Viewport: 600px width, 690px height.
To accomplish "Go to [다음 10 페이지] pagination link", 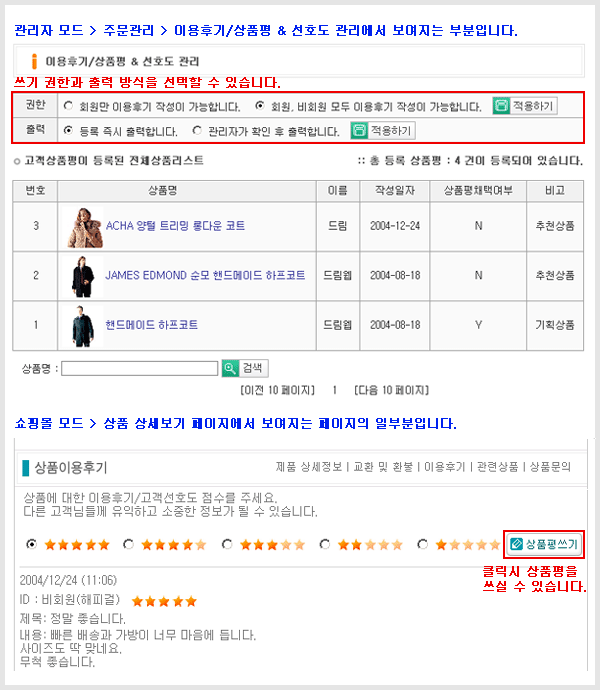I will click(x=391, y=390).
